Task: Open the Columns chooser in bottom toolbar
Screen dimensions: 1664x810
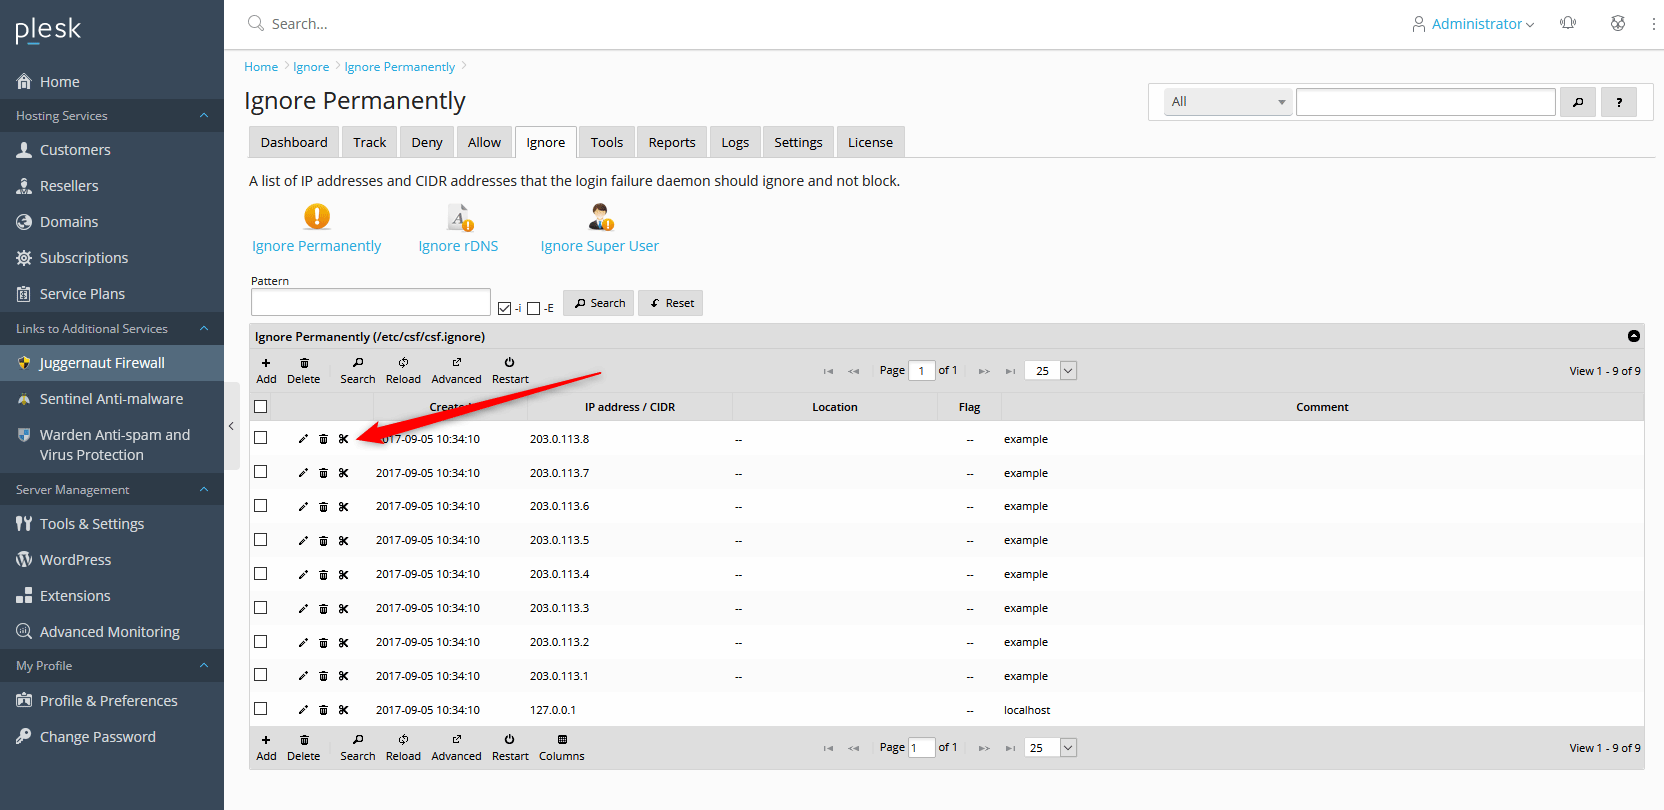Action: tap(562, 747)
